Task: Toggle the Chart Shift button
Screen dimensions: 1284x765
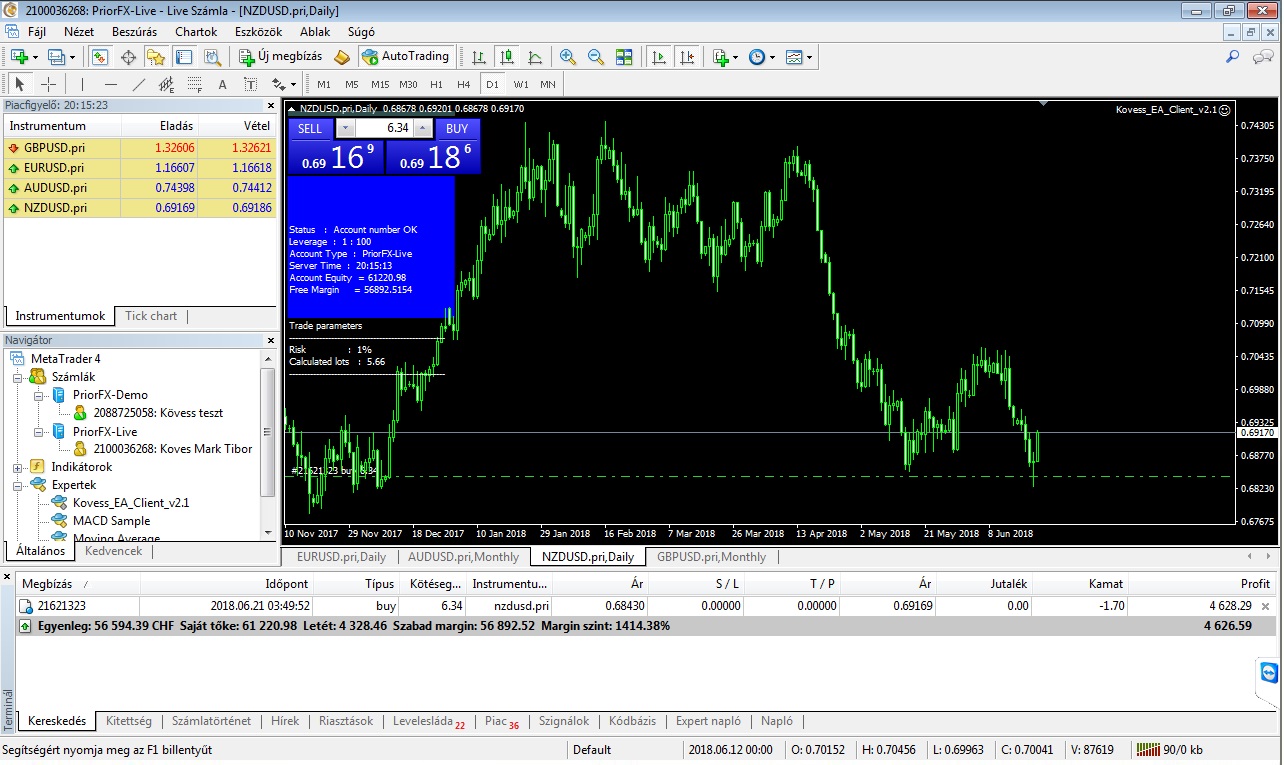Action: pyautogui.click(x=686, y=57)
